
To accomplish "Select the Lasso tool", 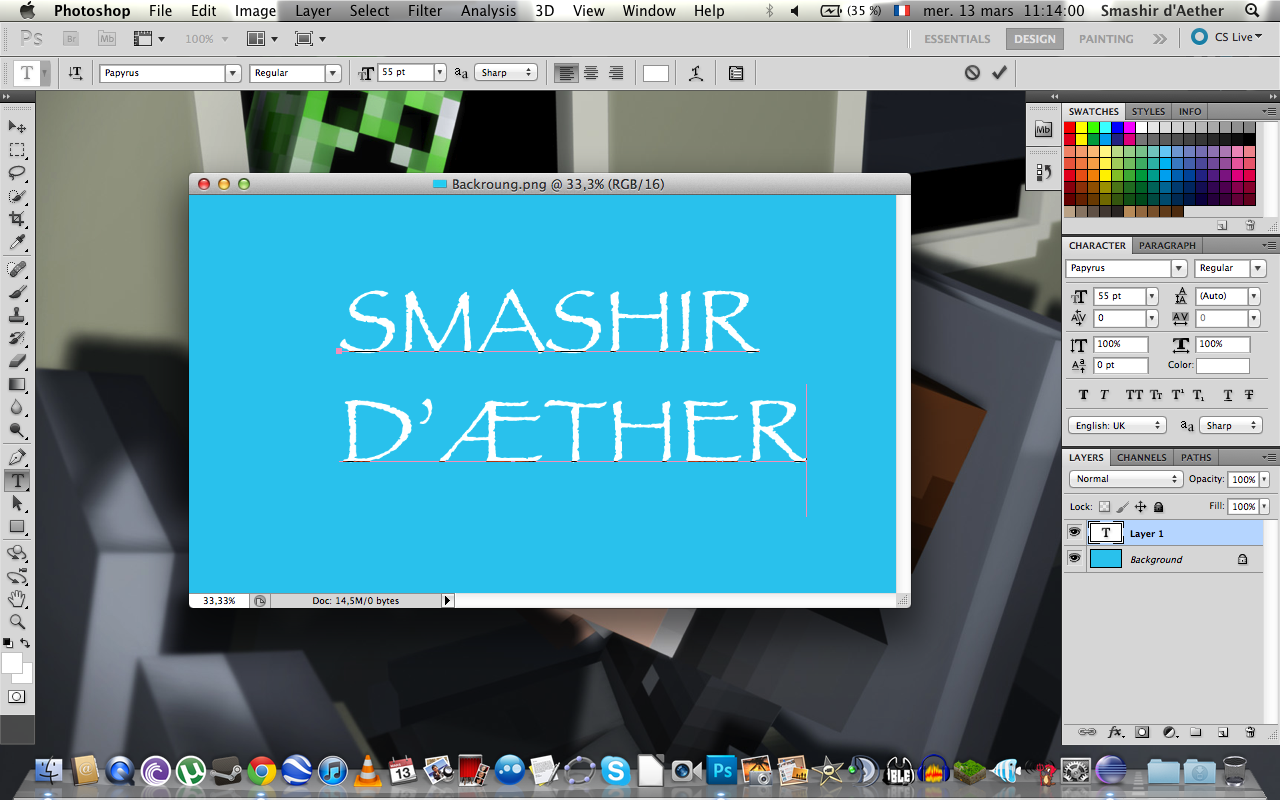I will point(17,173).
